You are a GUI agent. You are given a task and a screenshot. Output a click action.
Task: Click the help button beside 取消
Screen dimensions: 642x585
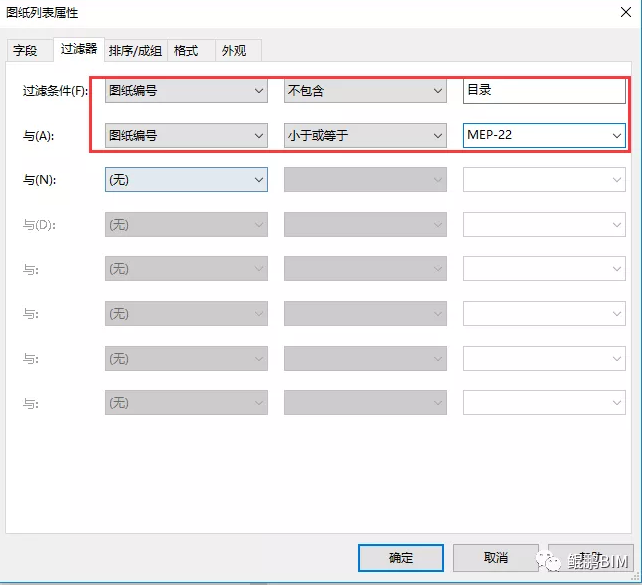pyautogui.click(x=590, y=557)
